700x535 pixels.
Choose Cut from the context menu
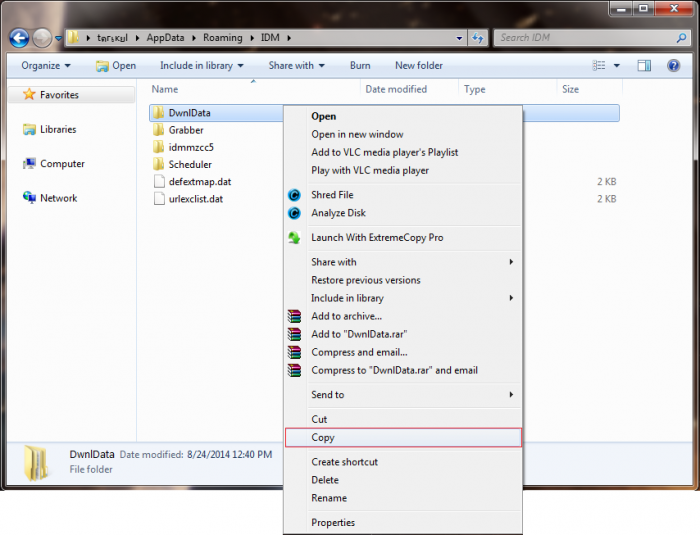click(x=319, y=419)
